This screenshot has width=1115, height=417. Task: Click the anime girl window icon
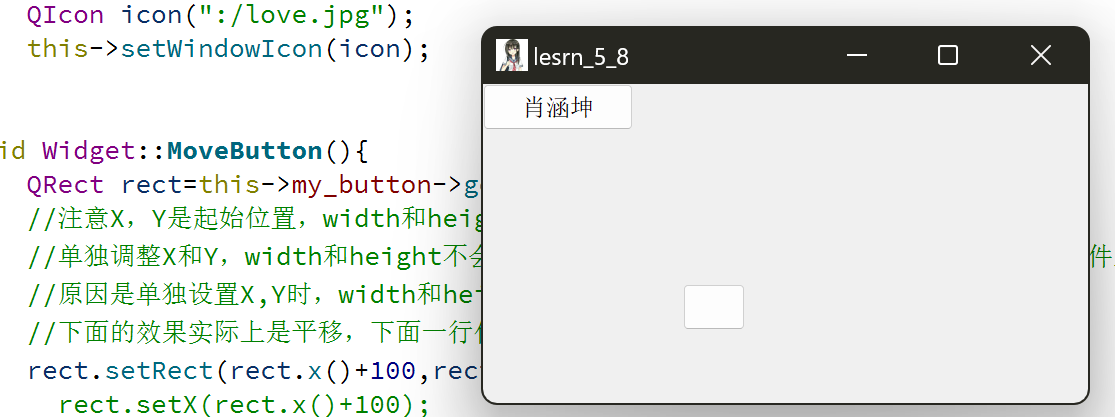(511, 56)
